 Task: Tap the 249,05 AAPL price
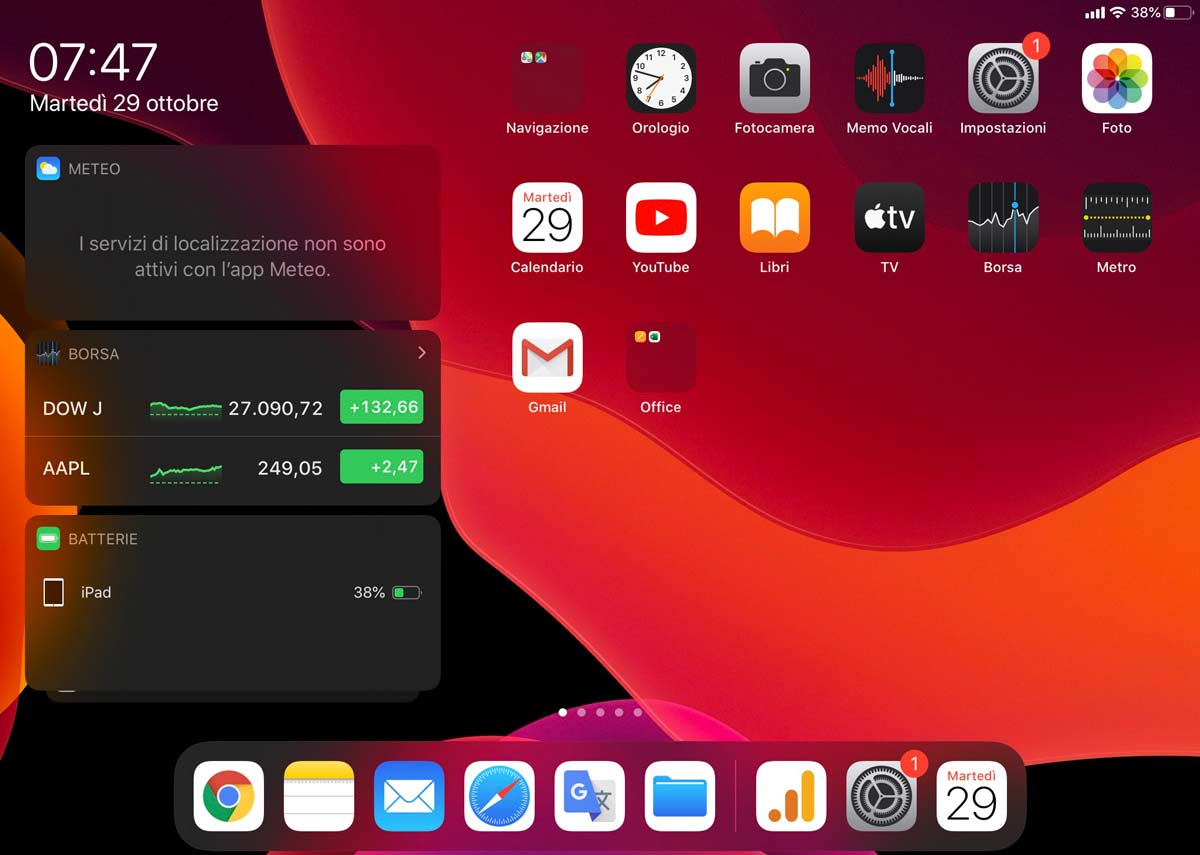click(289, 468)
